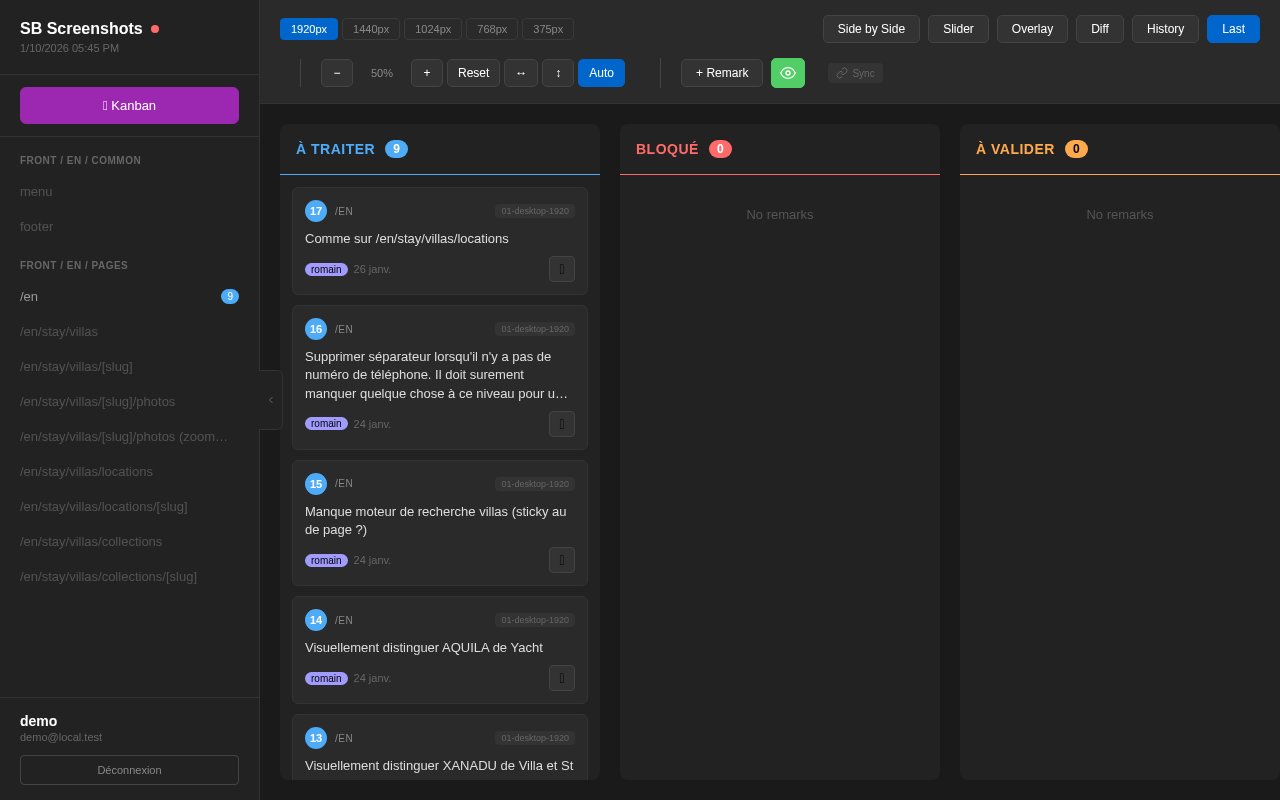The width and height of the screenshot is (1280, 800).
Task: Enable Auto zoom fit
Action: tap(601, 73)
